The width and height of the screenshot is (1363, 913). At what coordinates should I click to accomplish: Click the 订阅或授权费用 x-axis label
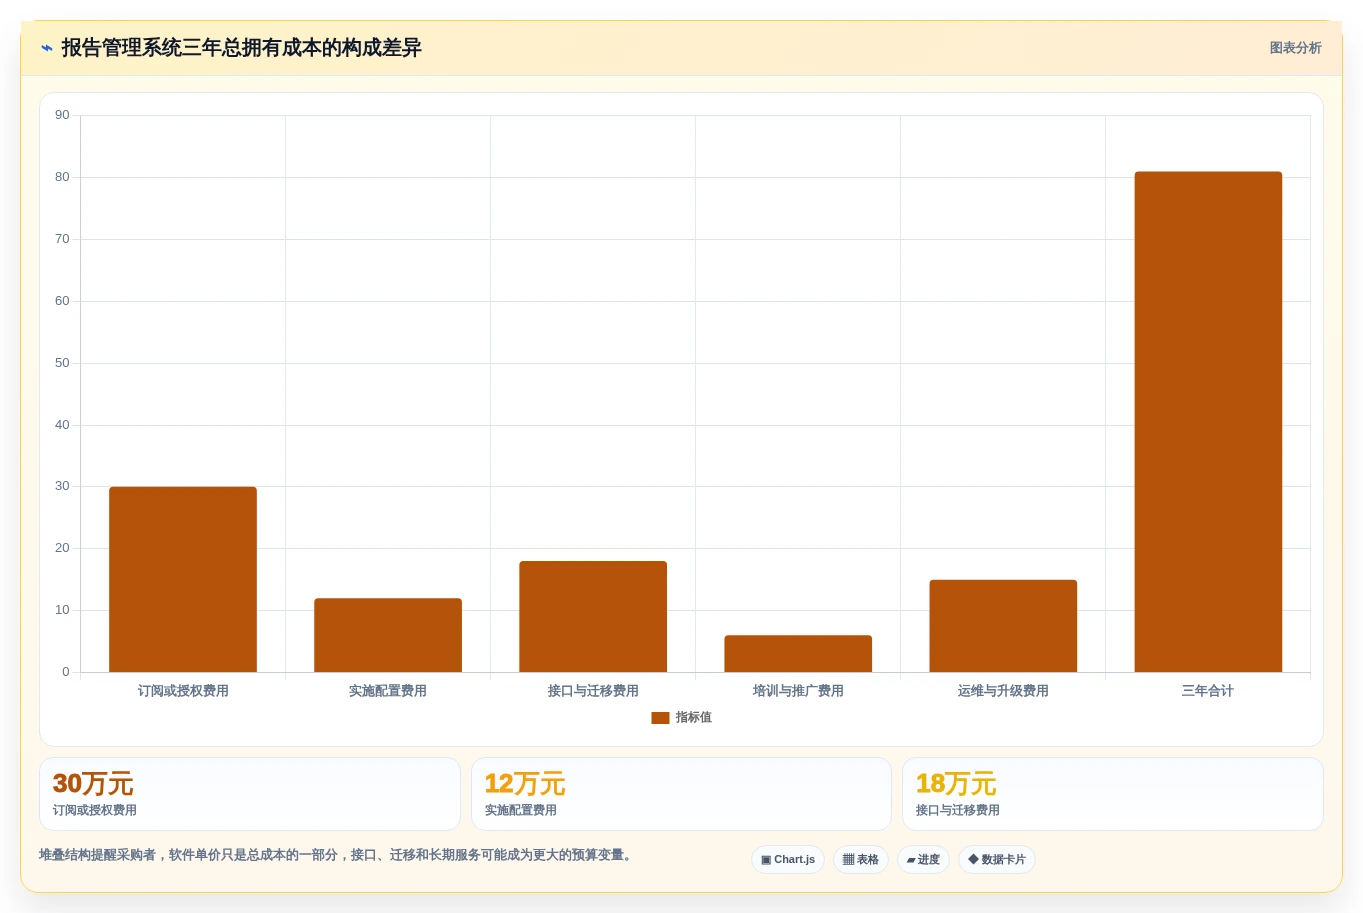tap(183, 691)
